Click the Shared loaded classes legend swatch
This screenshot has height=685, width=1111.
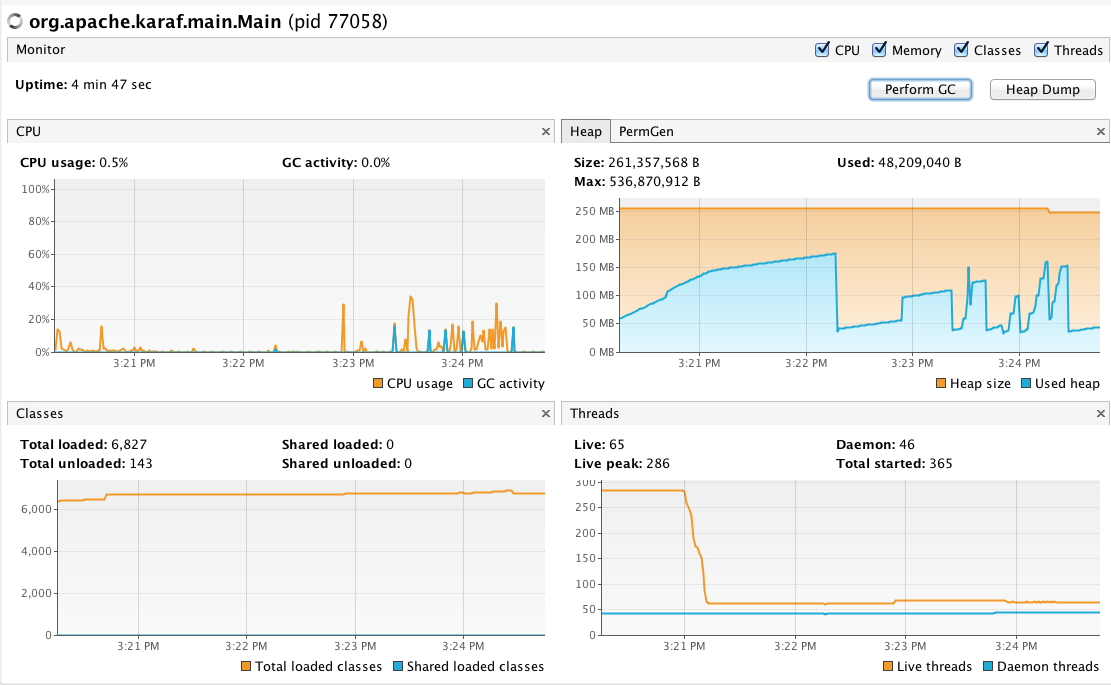tap(397, 666)
